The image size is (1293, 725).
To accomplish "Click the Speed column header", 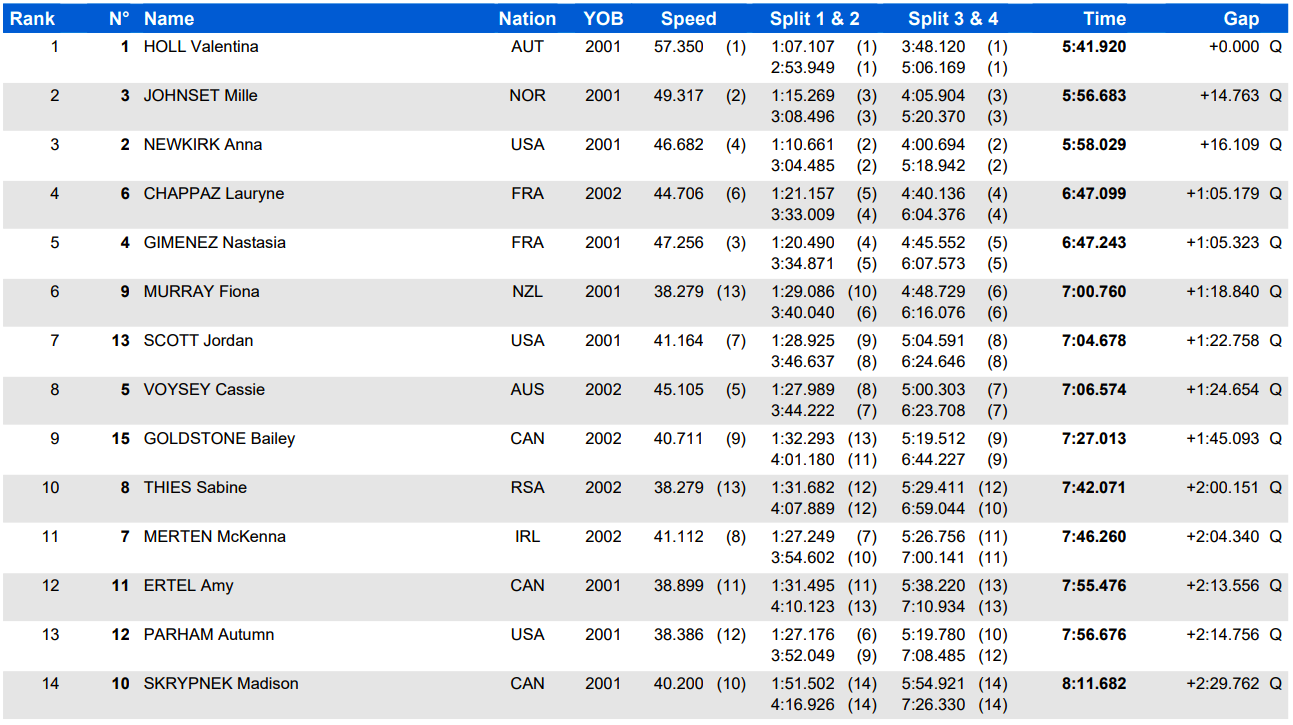I will (x=688, y=19).
